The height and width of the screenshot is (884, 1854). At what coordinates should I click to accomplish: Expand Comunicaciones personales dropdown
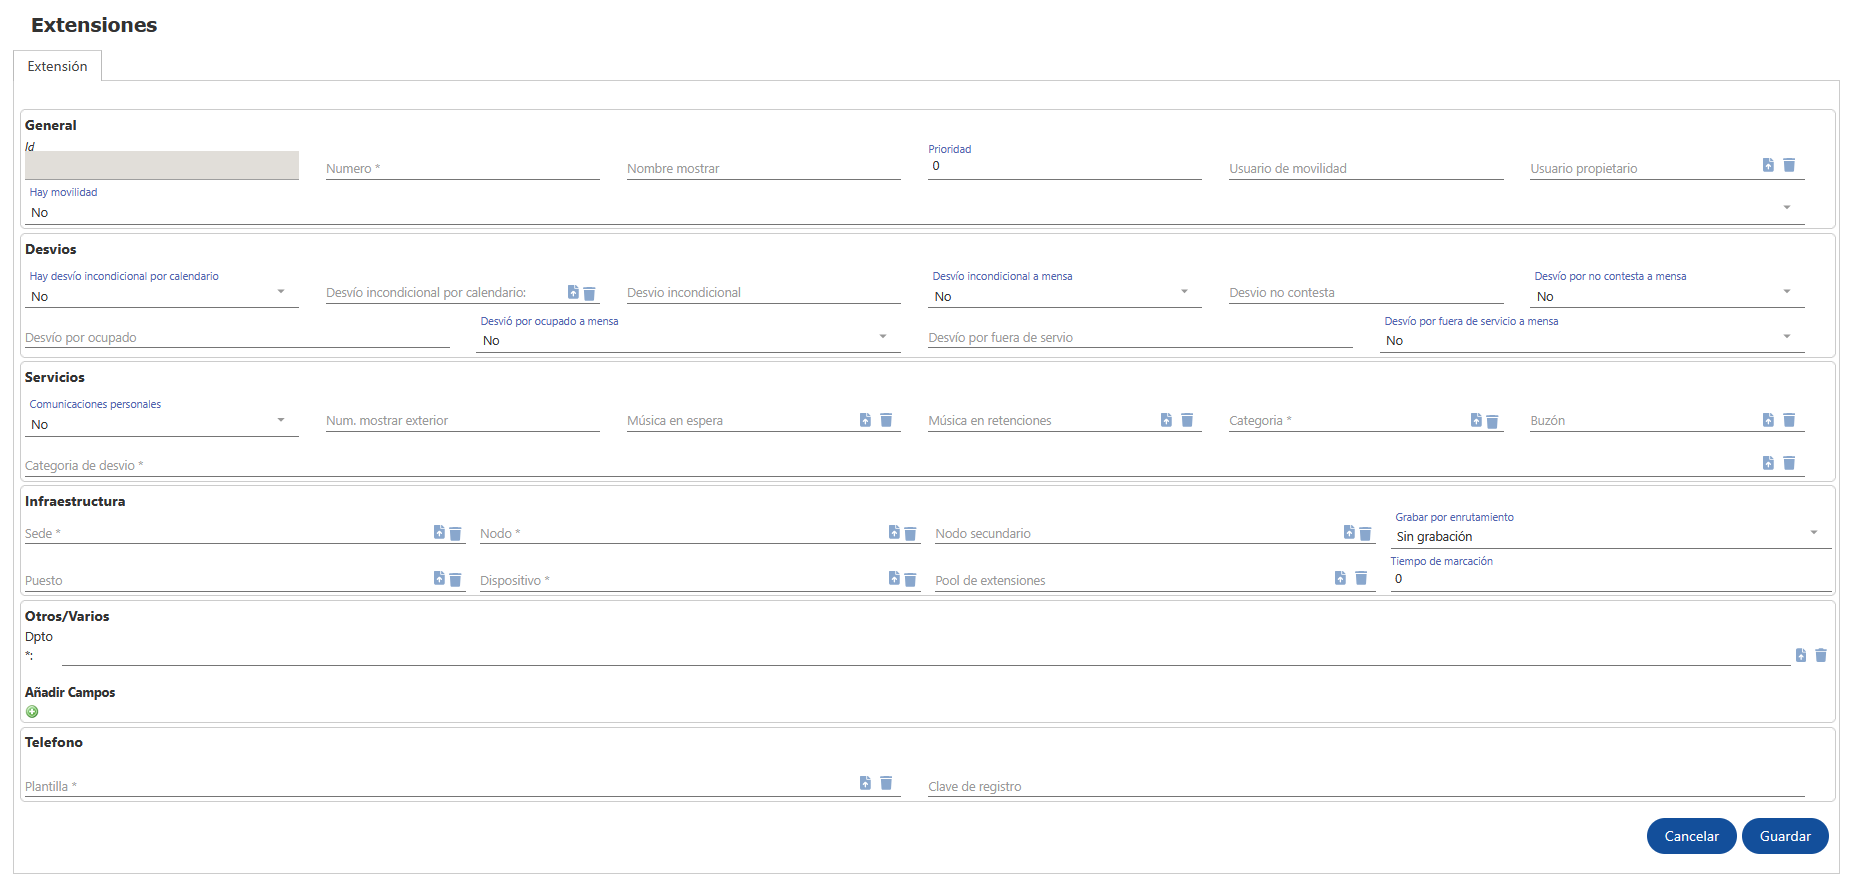pyautogui.click(x=162, y=424)
